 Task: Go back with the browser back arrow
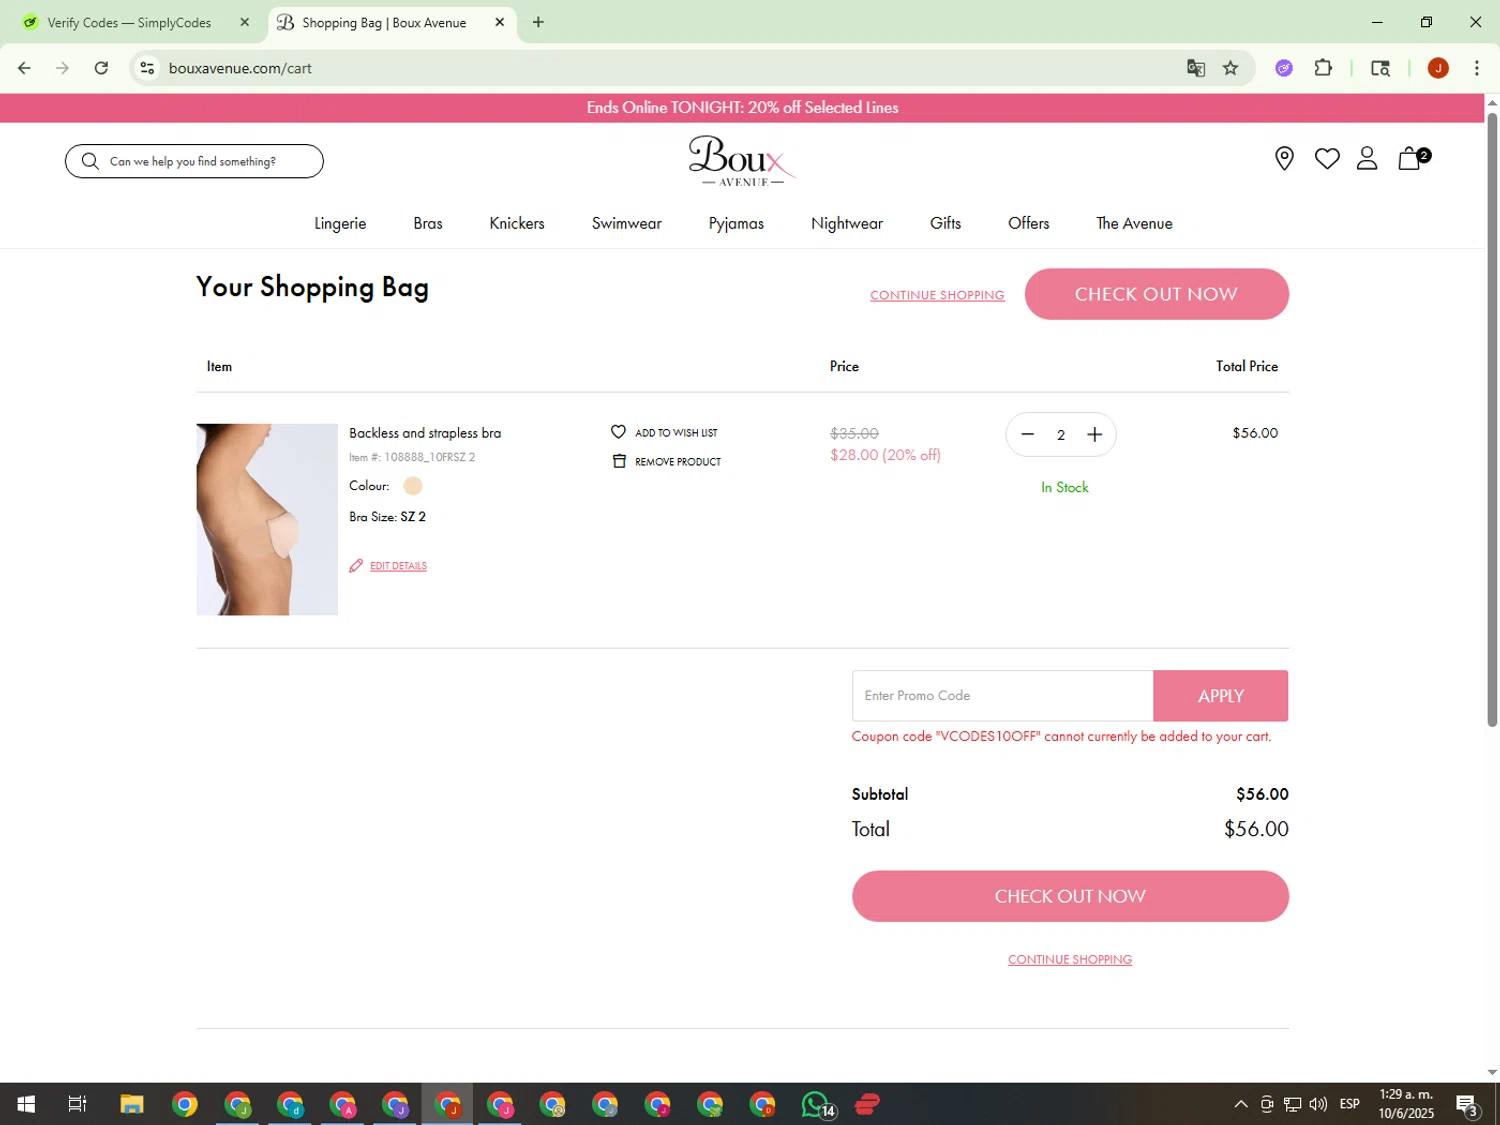coord(24,68)
